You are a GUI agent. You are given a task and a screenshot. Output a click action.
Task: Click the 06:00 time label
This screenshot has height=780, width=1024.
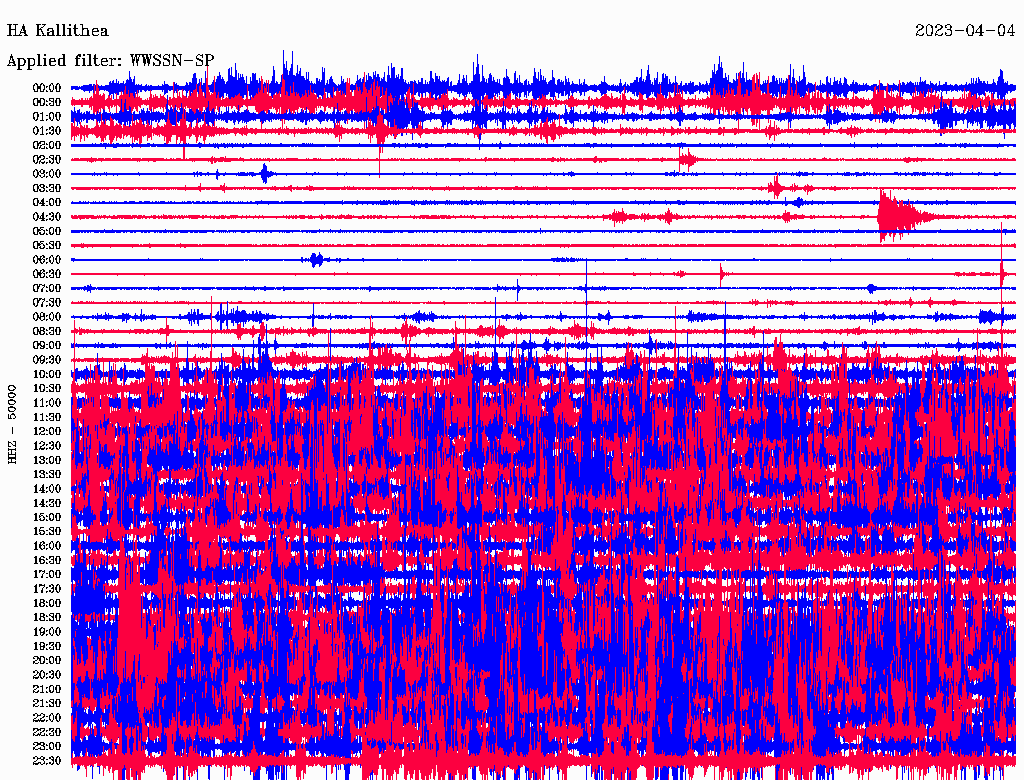coord(47,259)
